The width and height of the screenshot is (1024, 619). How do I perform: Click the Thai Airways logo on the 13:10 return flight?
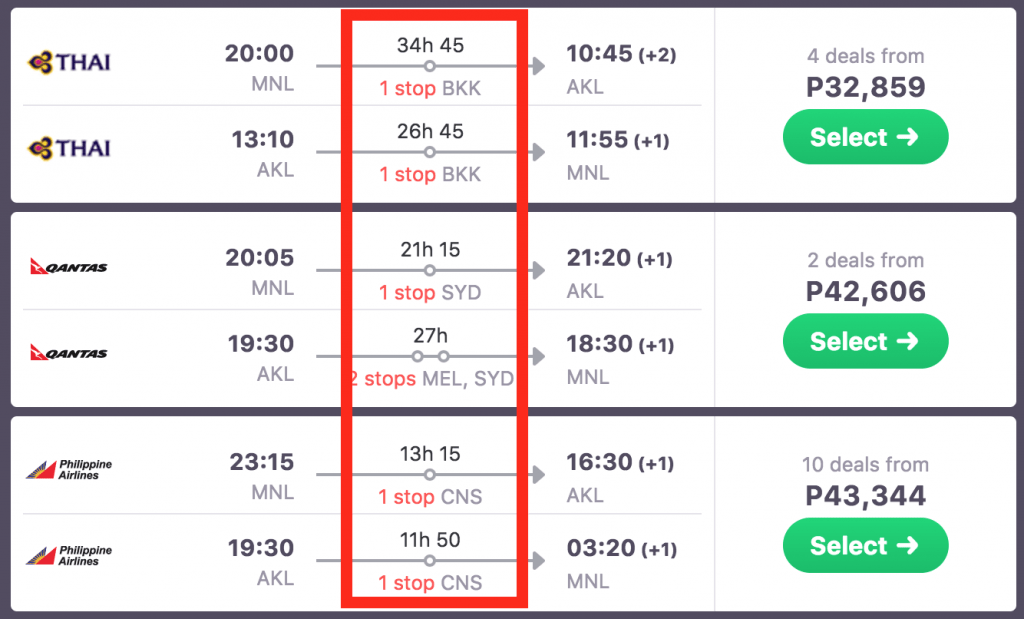[69, 149]
